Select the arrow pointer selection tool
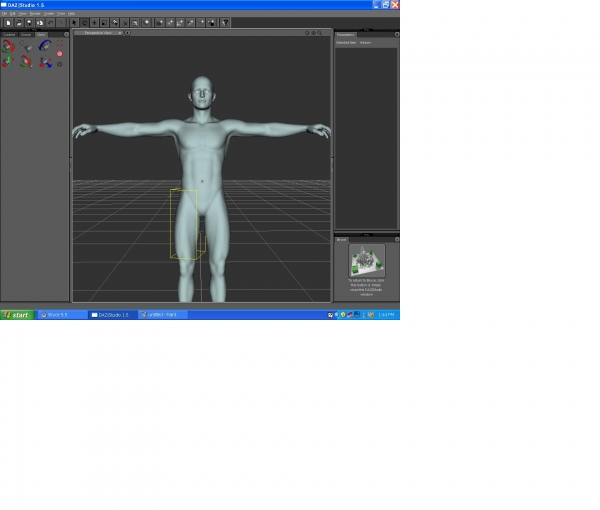This screenshot has height=510, width=600. click(74, 23)
